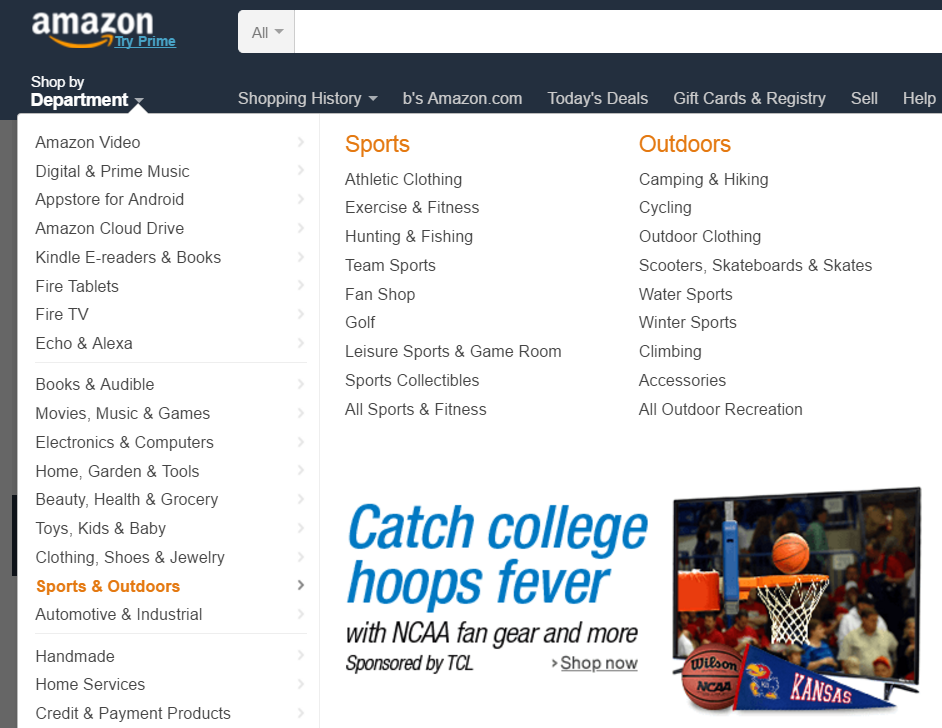Go to Today's Deals

pyautogui.click(x=597, y=99)
